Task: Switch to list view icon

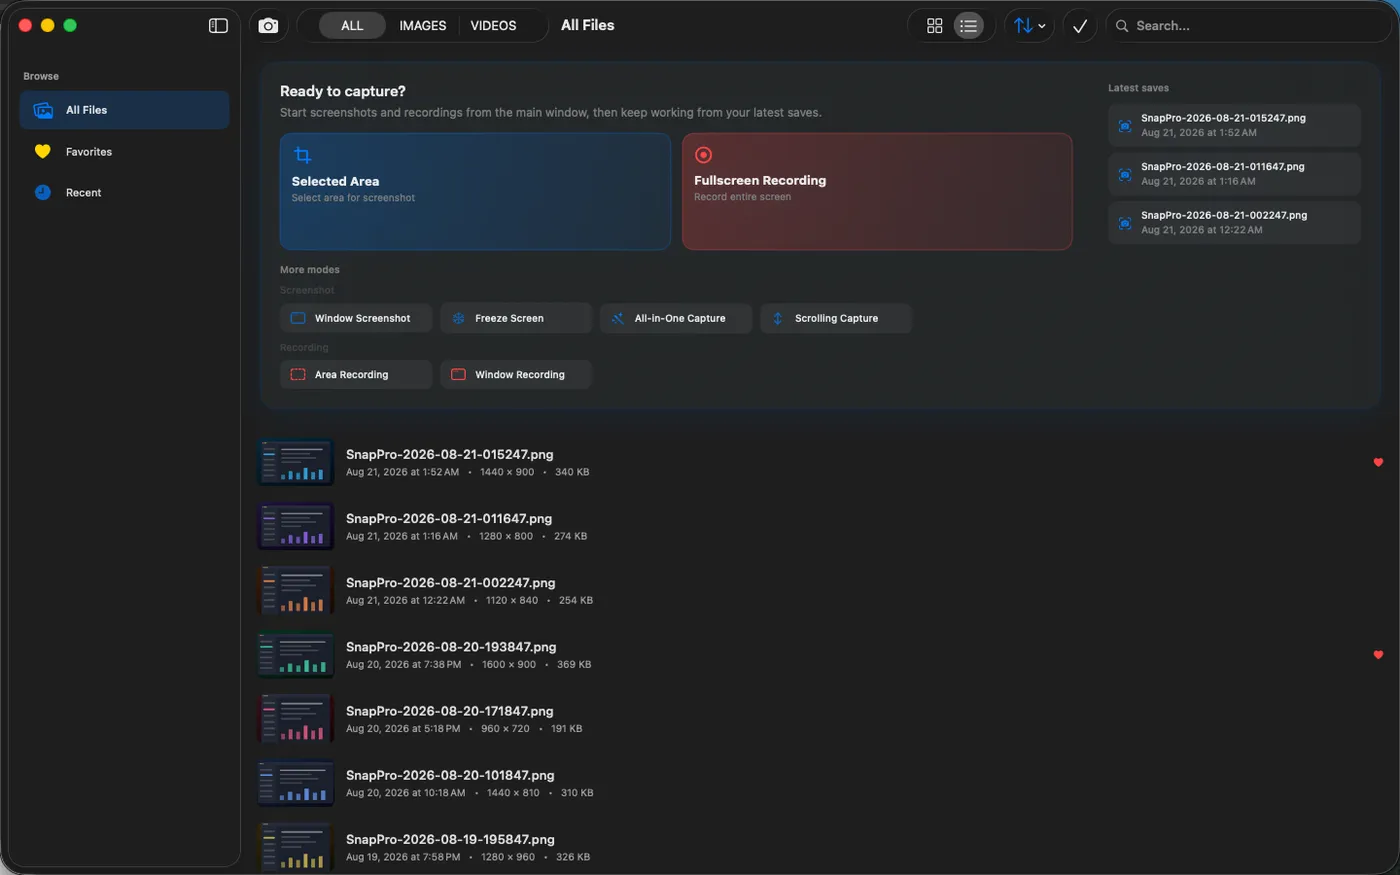Action: (x=968, y=26)
